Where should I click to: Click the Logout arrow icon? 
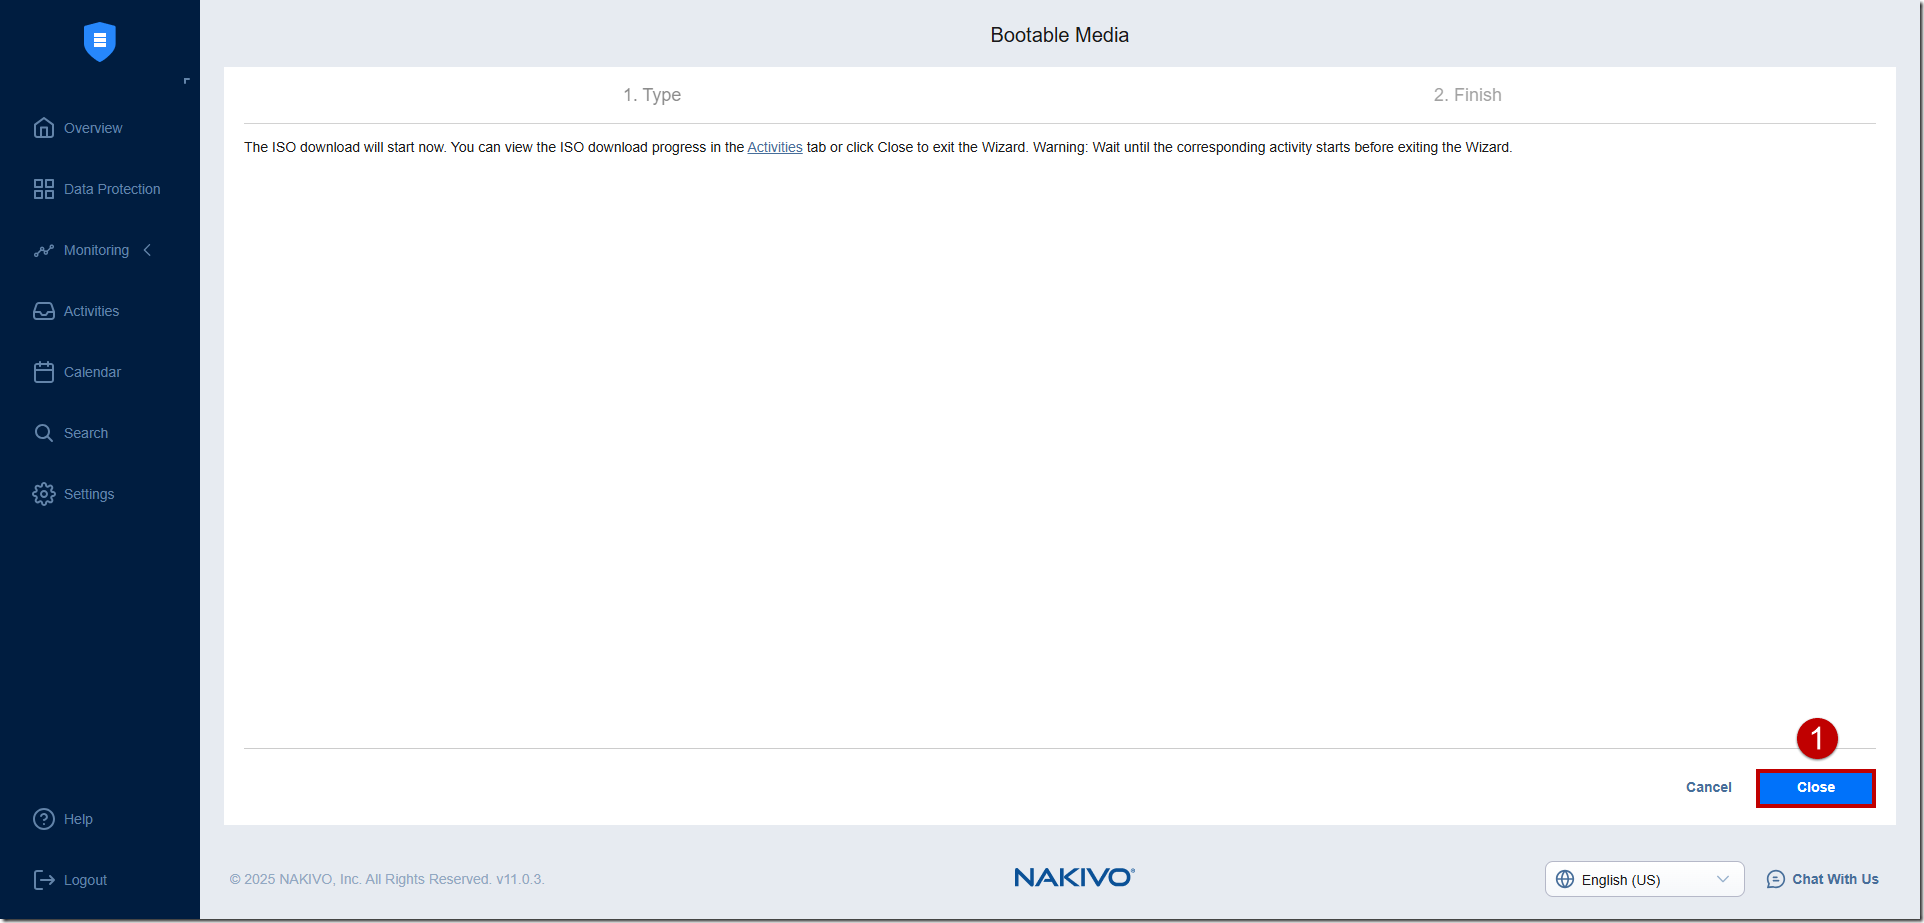(44, 880)
